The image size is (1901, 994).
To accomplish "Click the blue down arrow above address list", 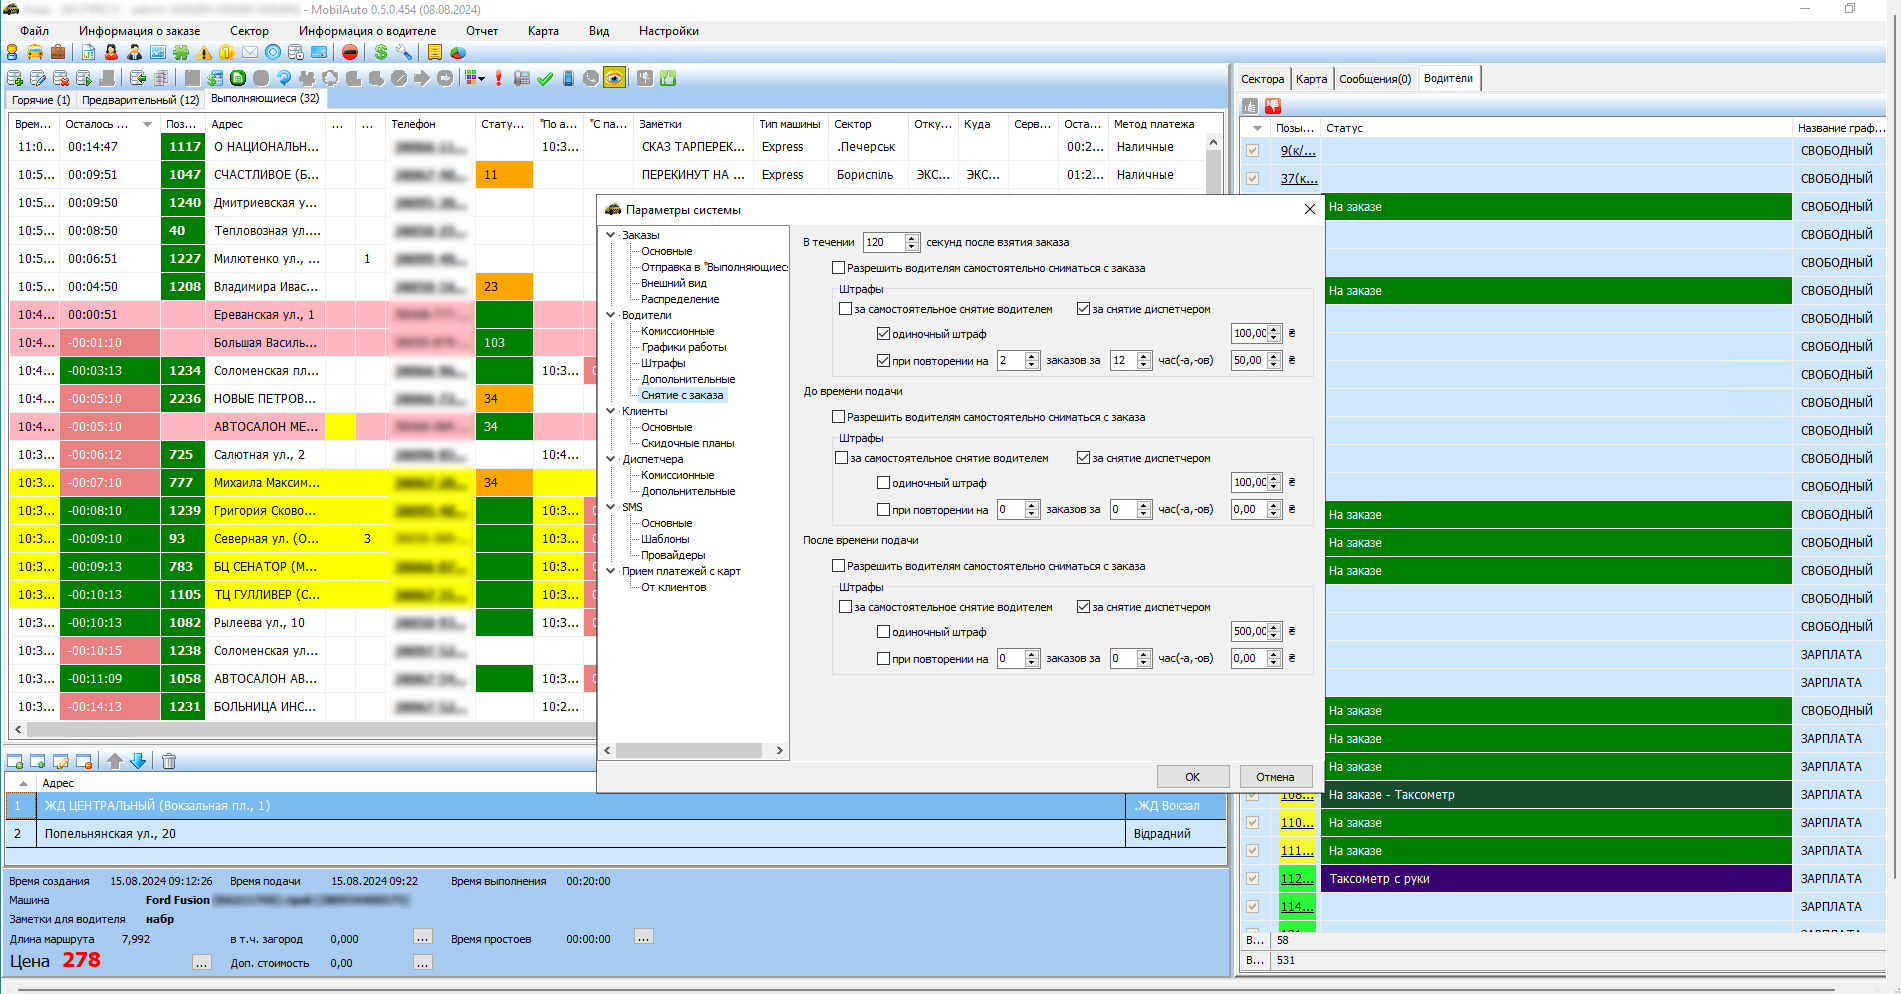I will (138, 761).
